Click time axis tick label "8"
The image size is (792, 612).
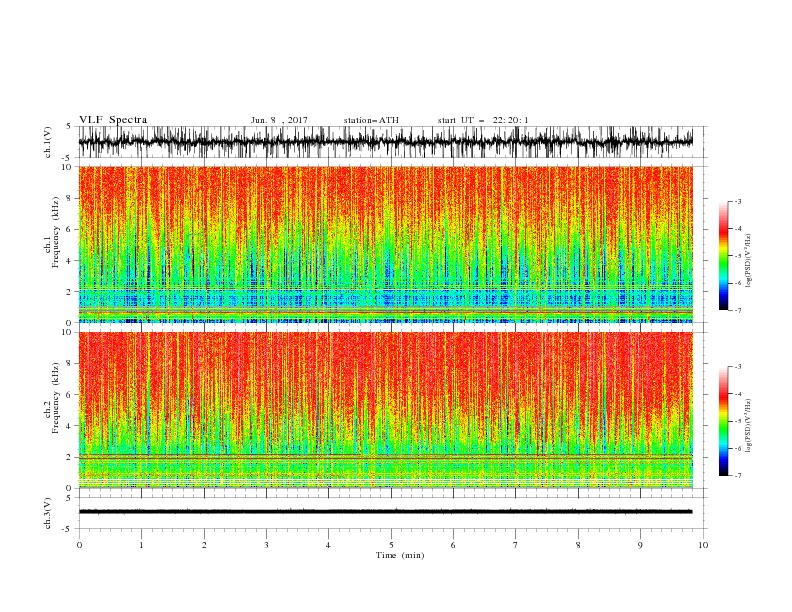tap(578, 545)
